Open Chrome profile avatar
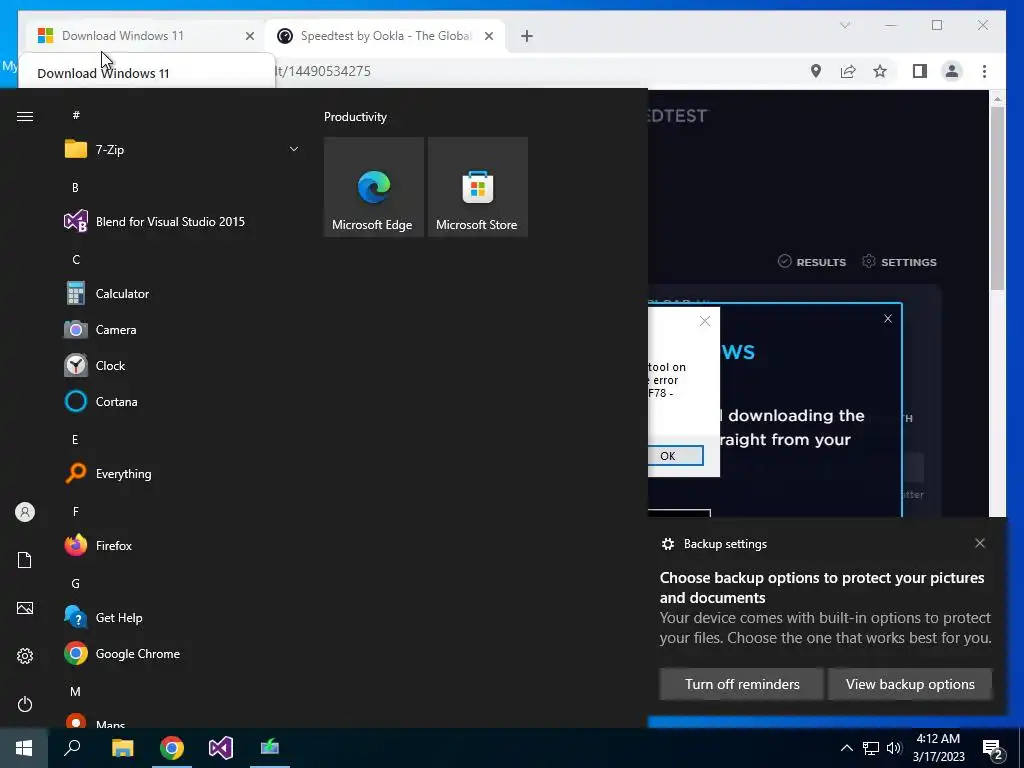 [x=952, y=71]
